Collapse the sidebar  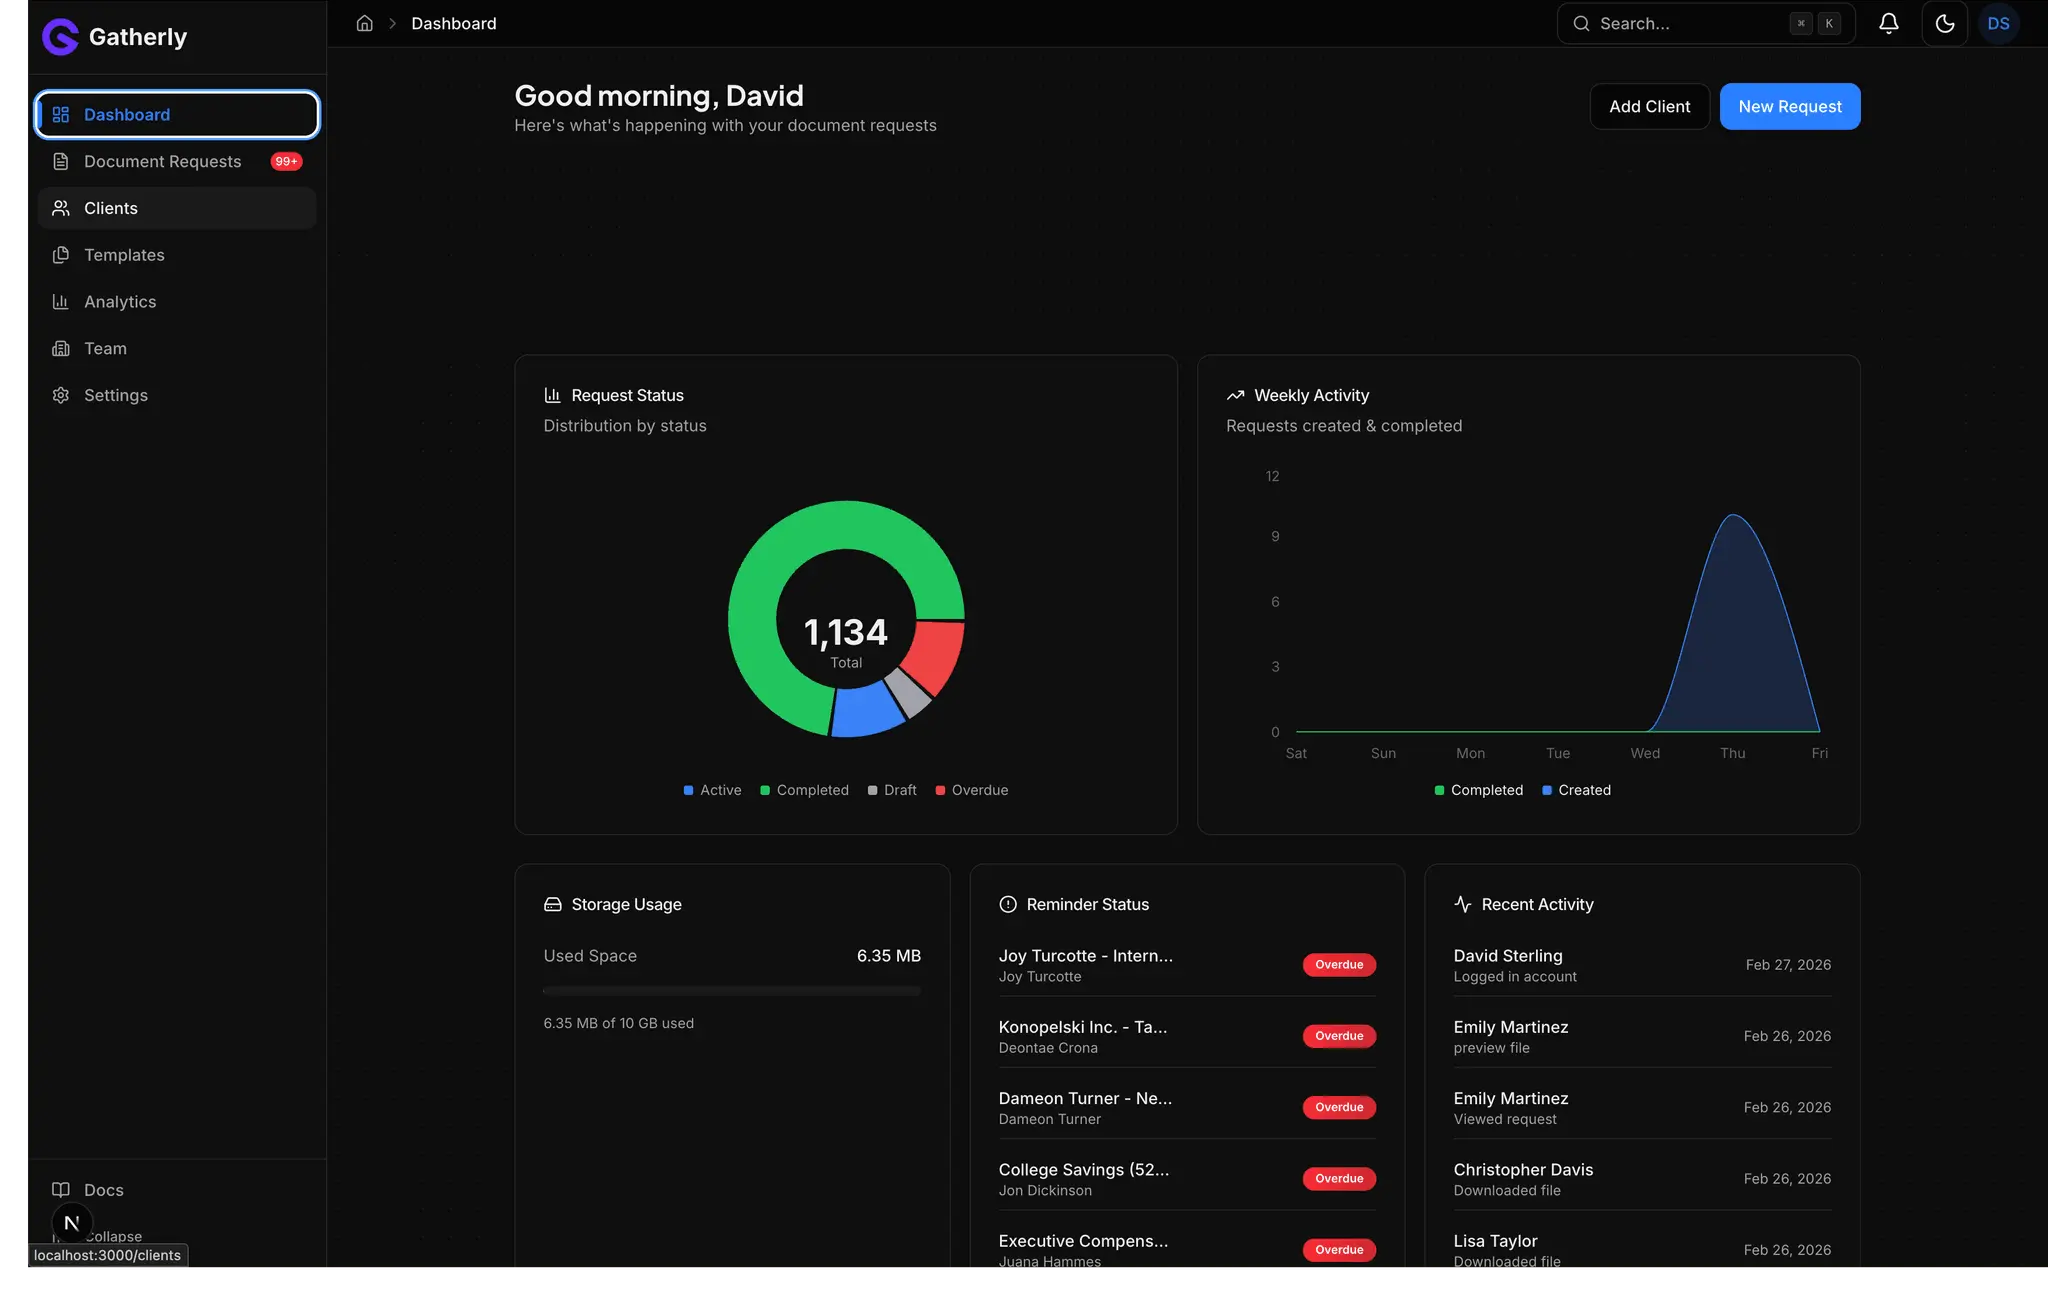(x=112, y=1237)
